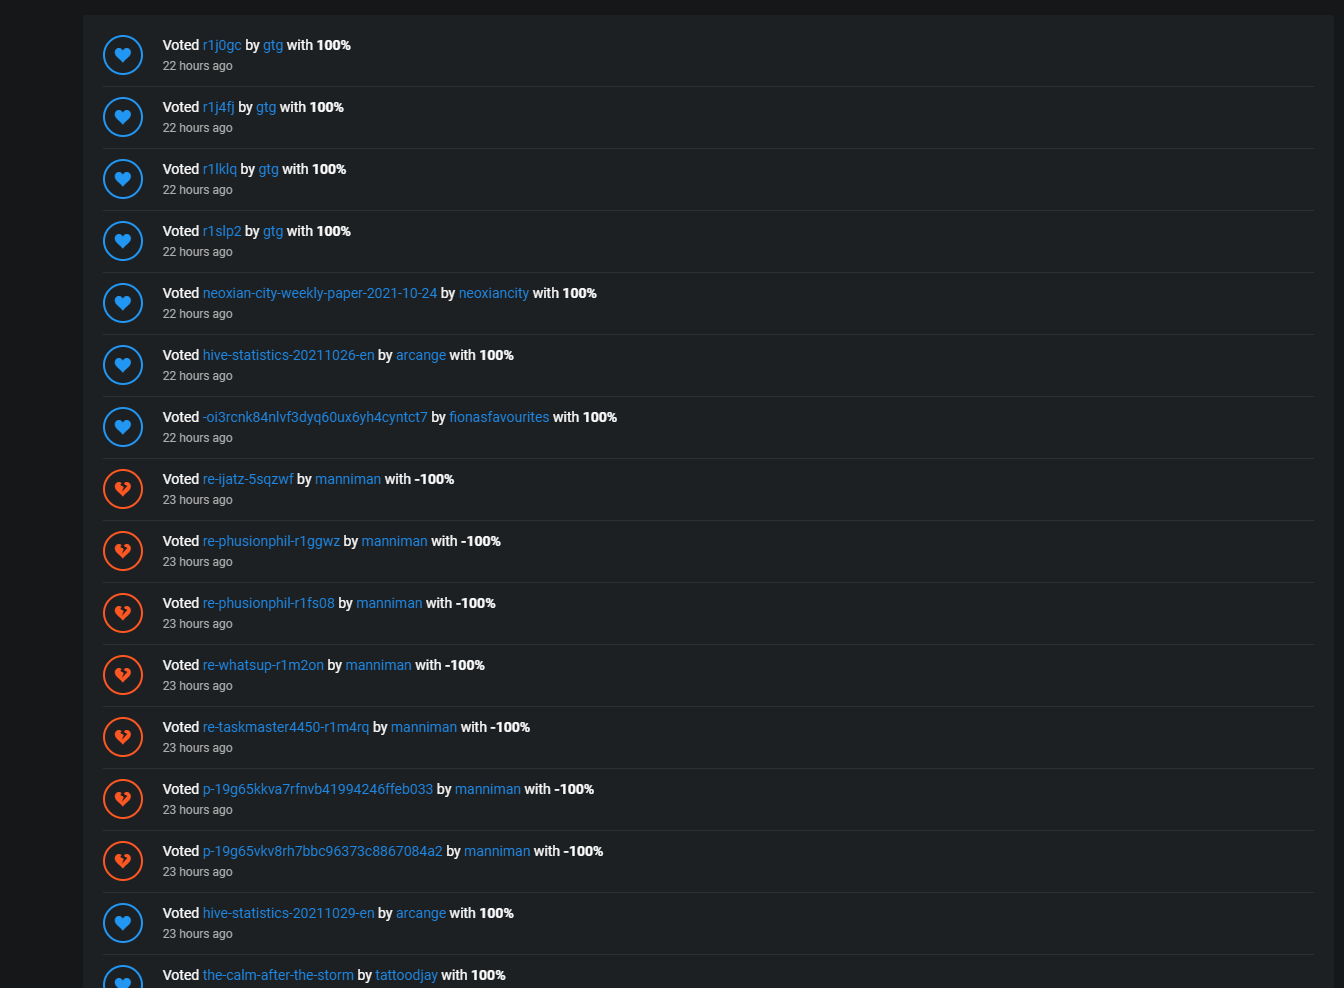
Task: Visit the fionasfavourites profile link
Action: click(x=499, y=417)
